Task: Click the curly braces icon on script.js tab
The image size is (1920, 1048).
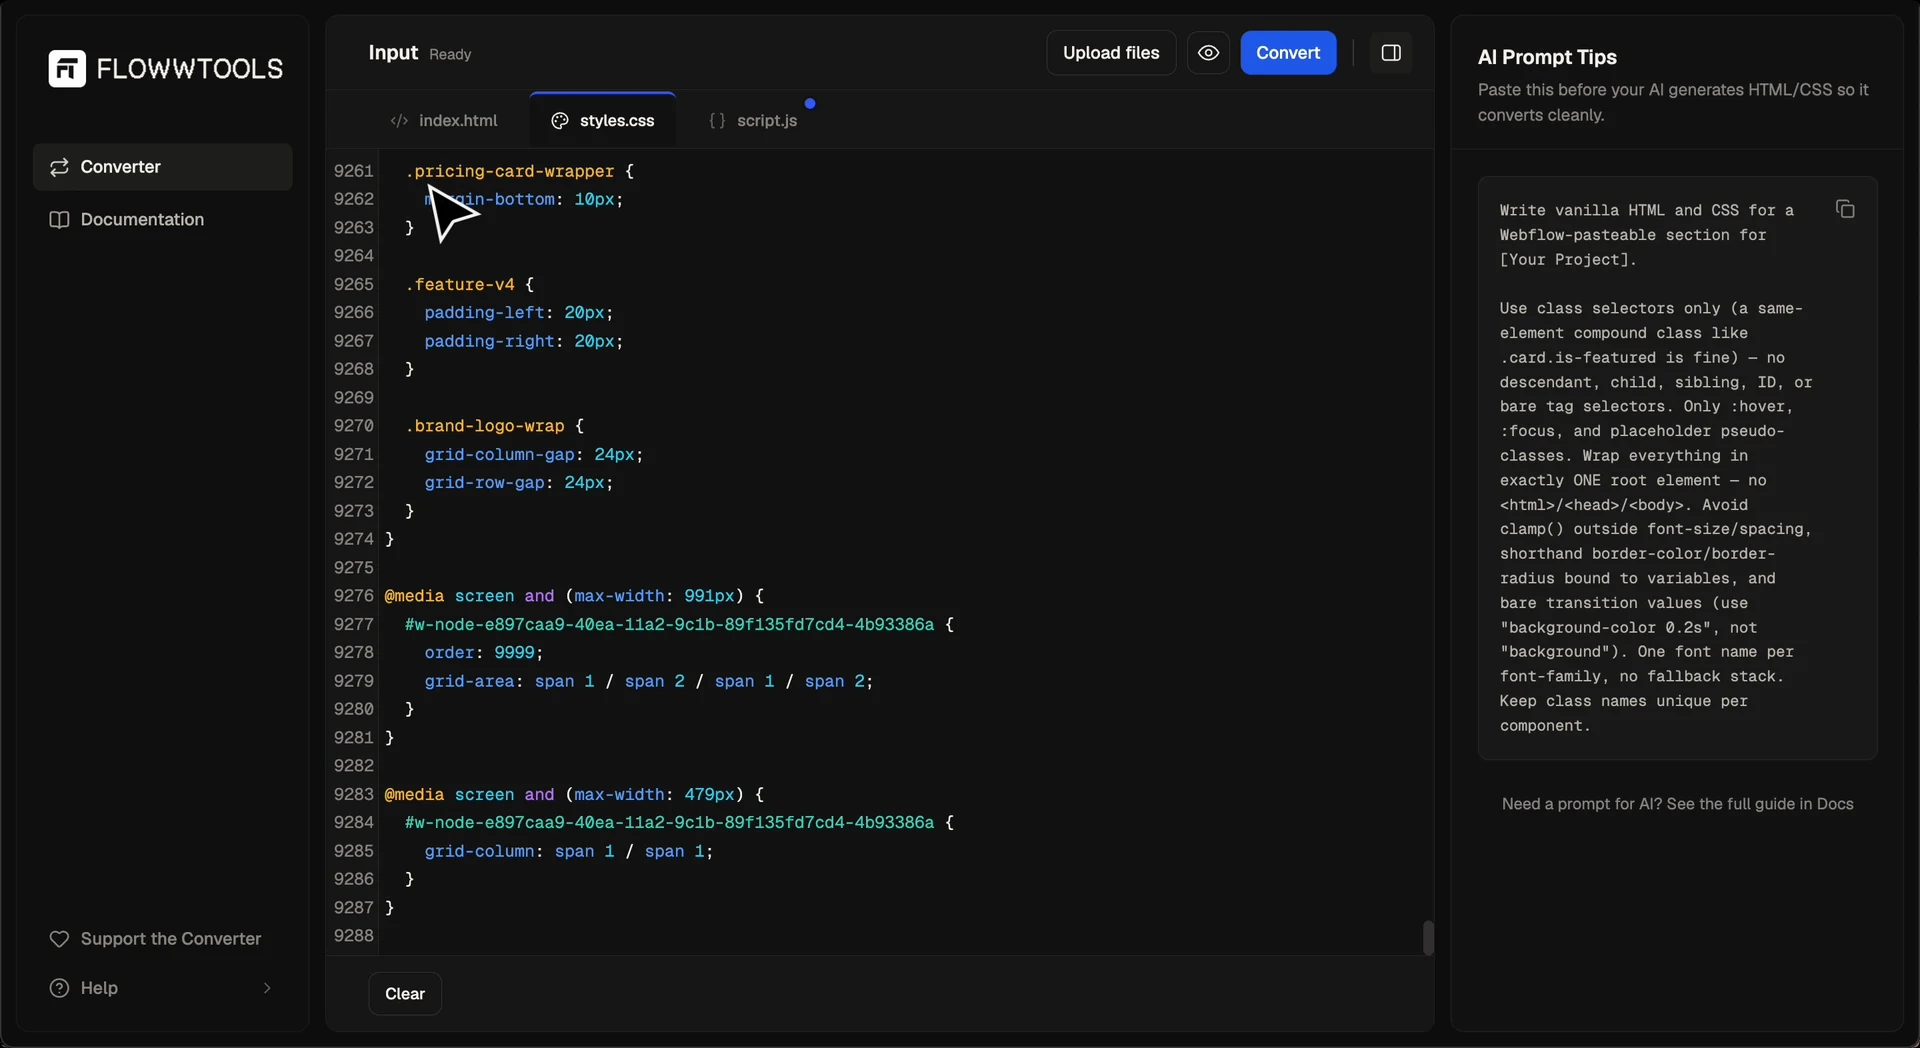Action: [717, 121]
